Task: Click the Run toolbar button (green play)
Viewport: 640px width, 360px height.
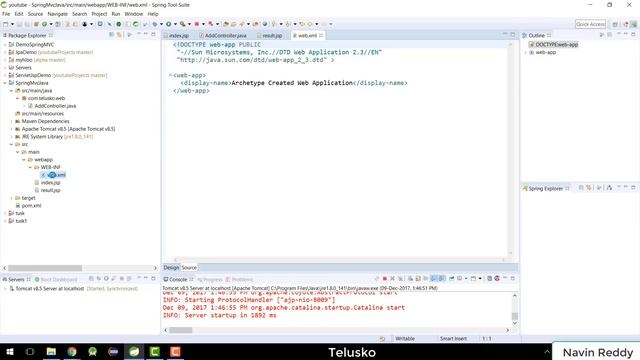Action: point(168,24)
